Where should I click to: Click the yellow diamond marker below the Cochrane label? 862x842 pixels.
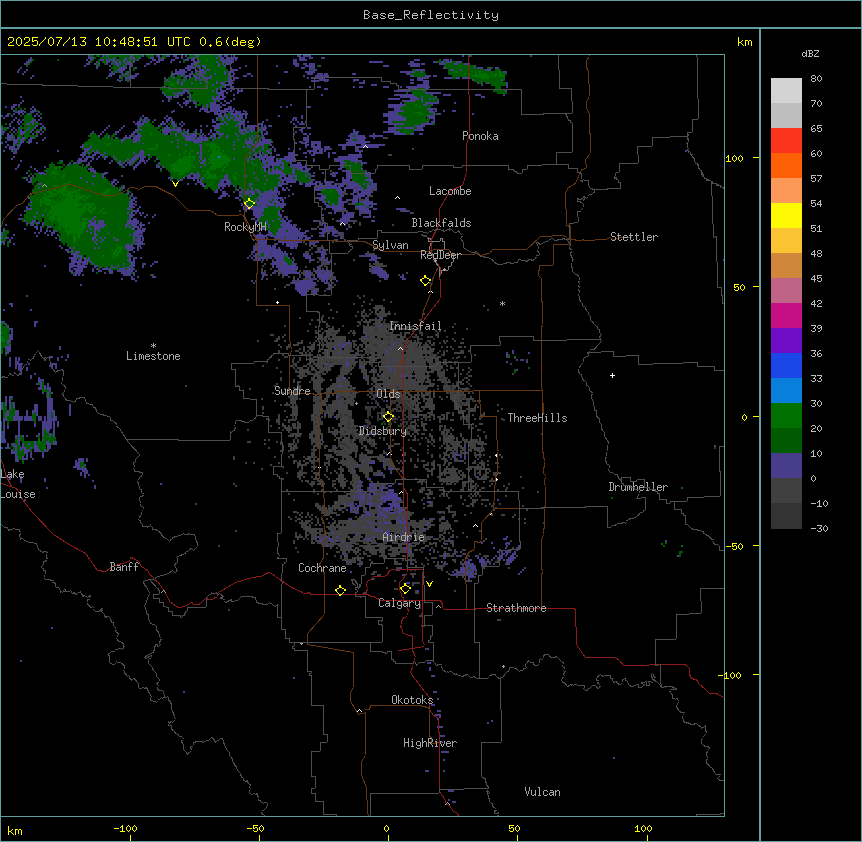coord(340,590)
